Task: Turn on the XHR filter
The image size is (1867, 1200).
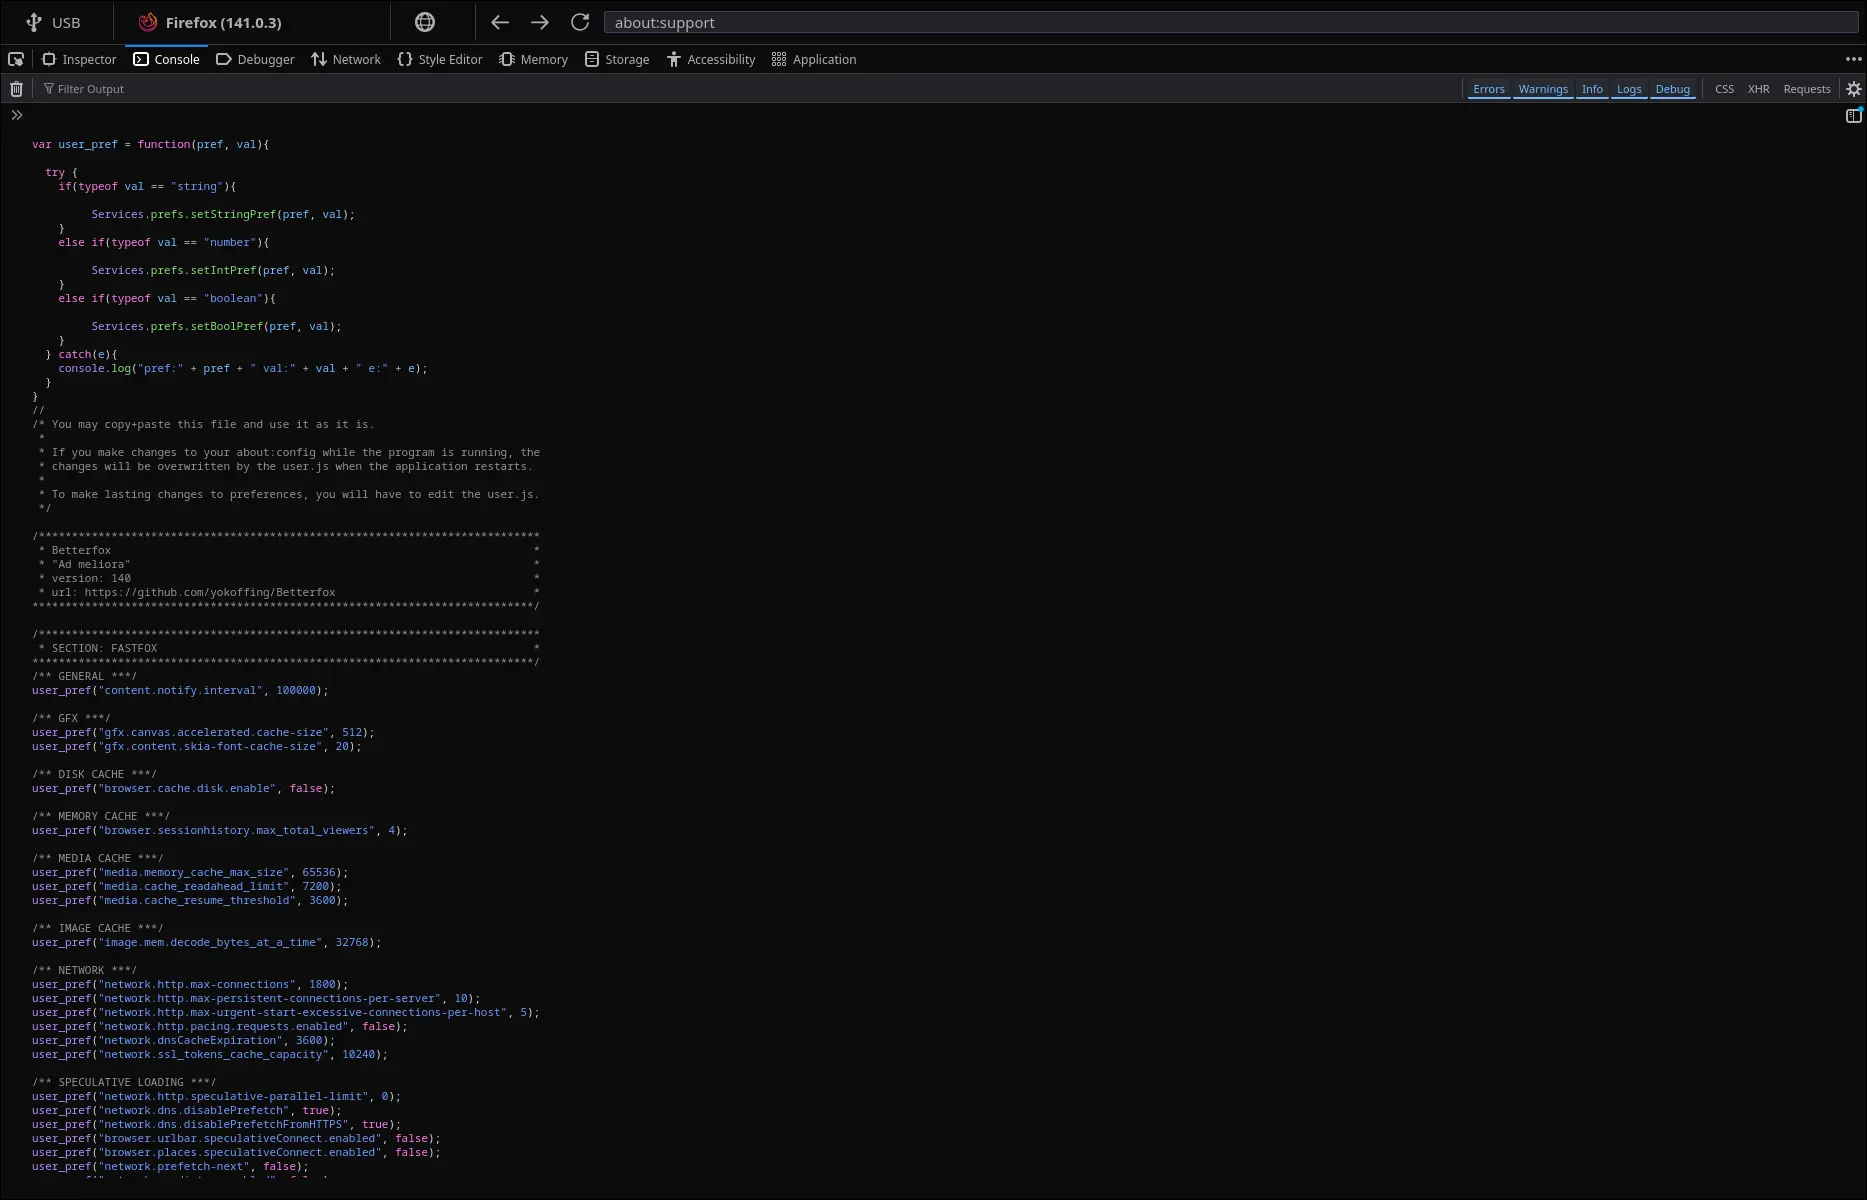Action: pos(1758,89)
